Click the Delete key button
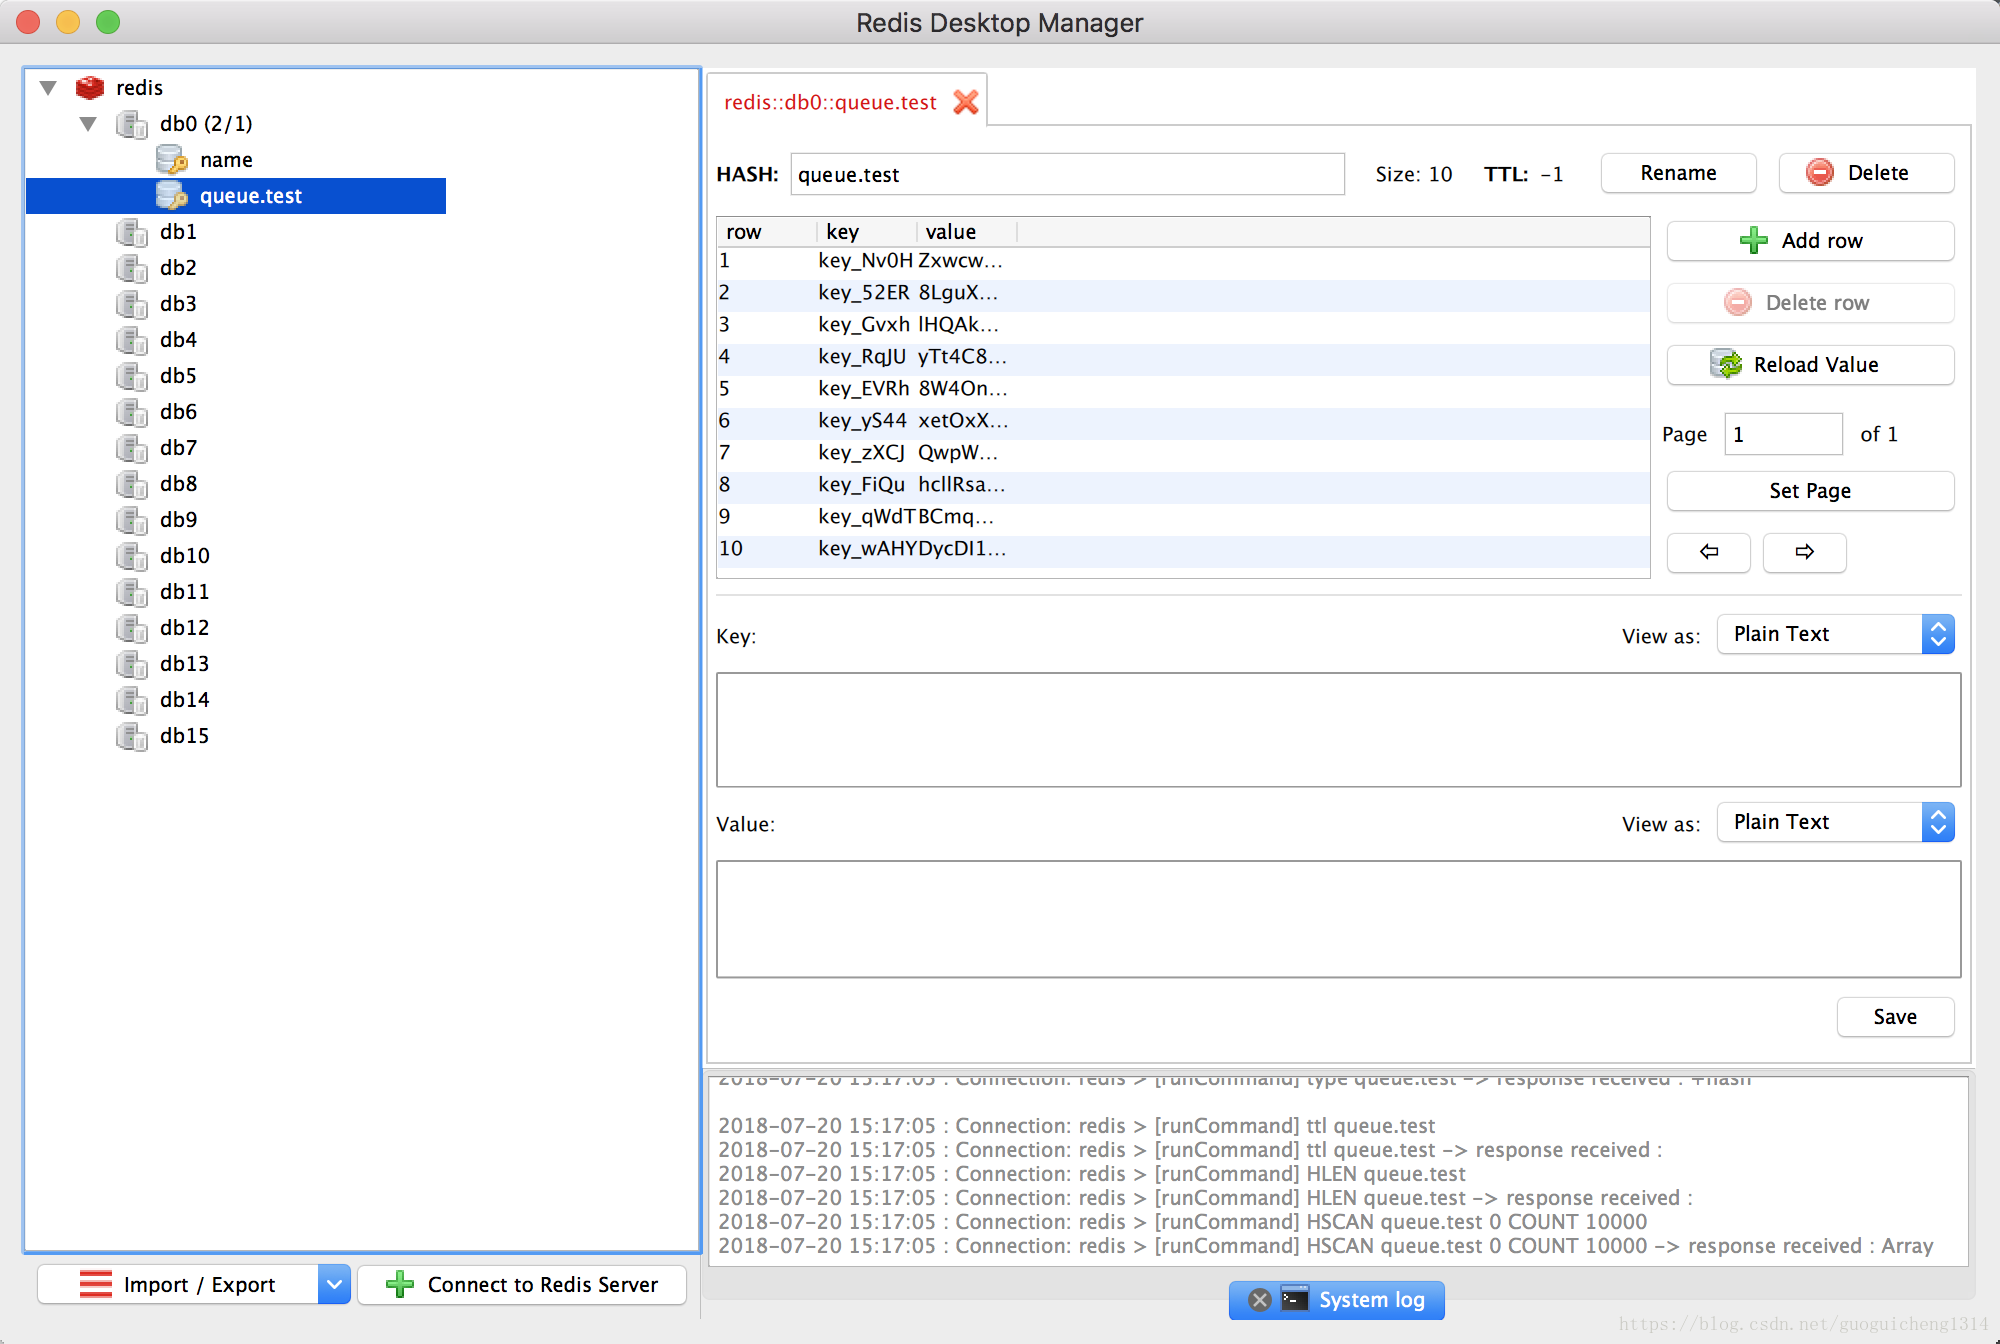 click(1866, 173)
